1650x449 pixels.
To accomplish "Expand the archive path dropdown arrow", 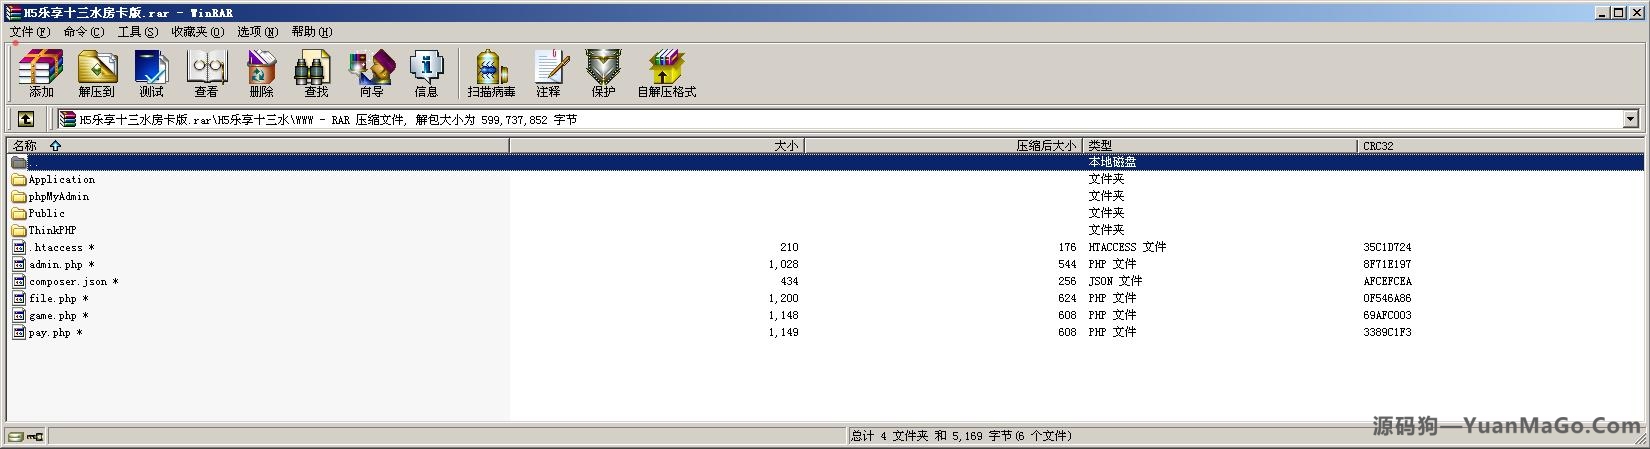I will tap(1631, 119).
